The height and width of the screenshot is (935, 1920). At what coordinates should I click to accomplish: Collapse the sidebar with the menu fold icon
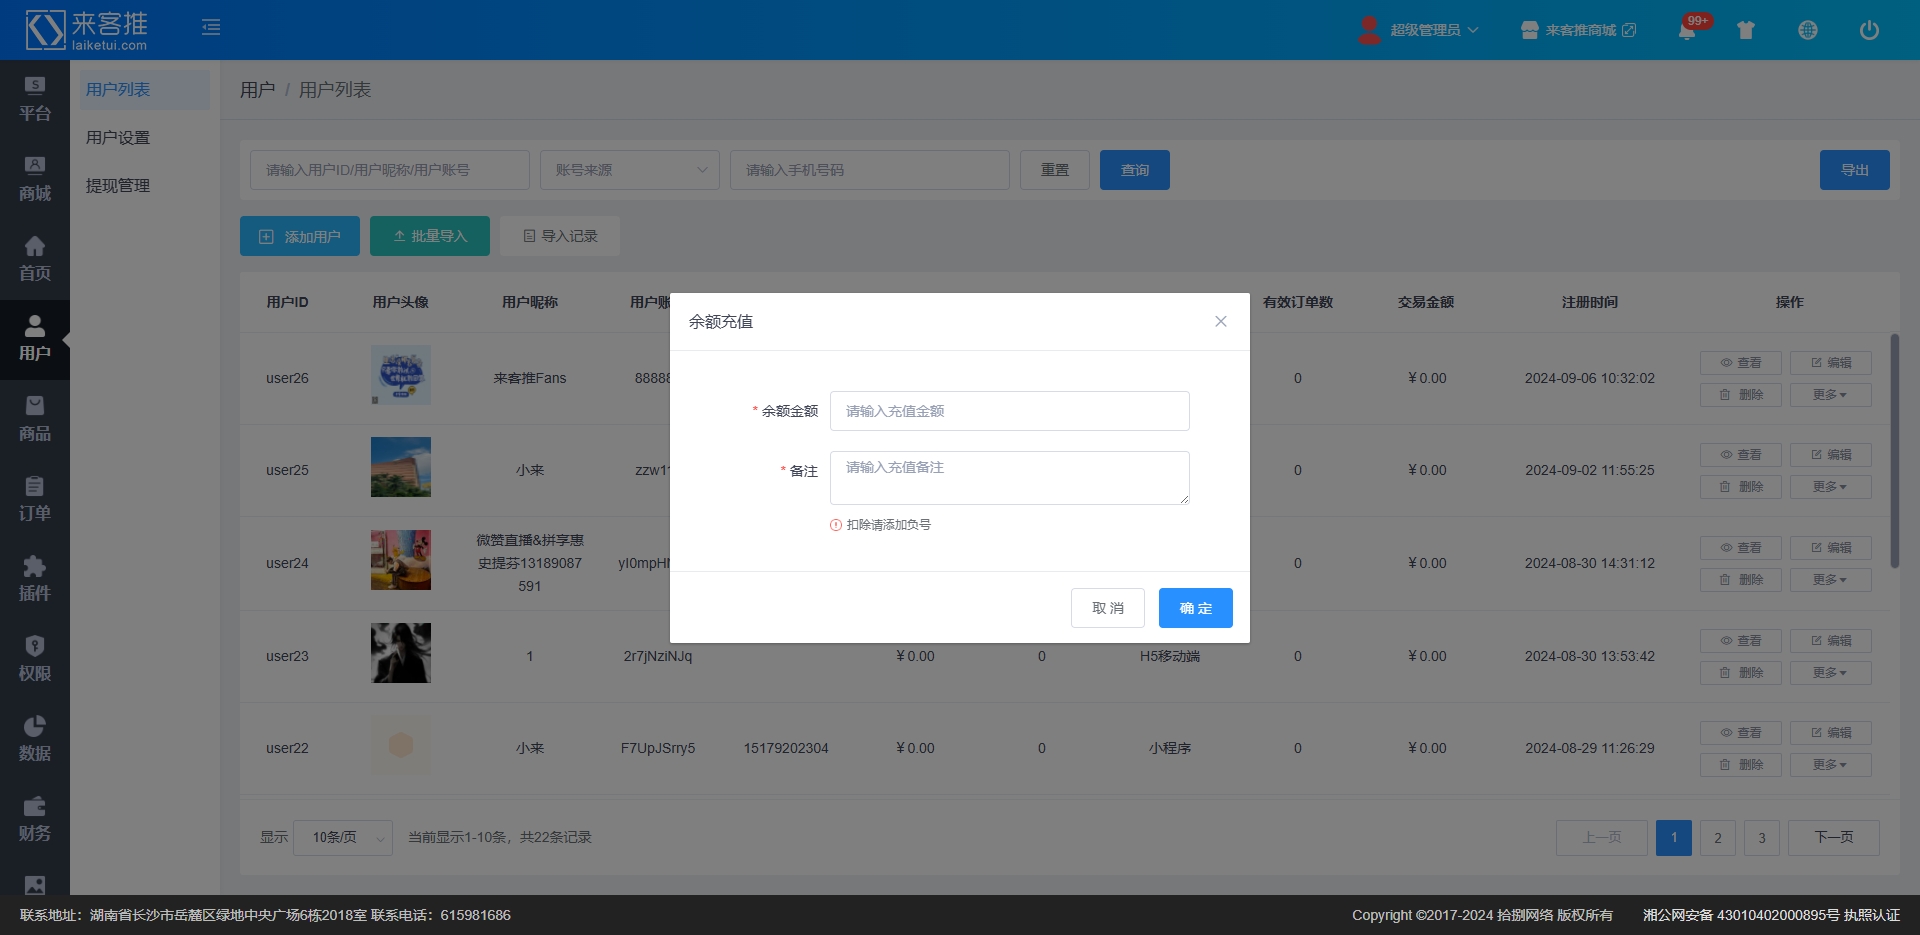coord(211,28)
